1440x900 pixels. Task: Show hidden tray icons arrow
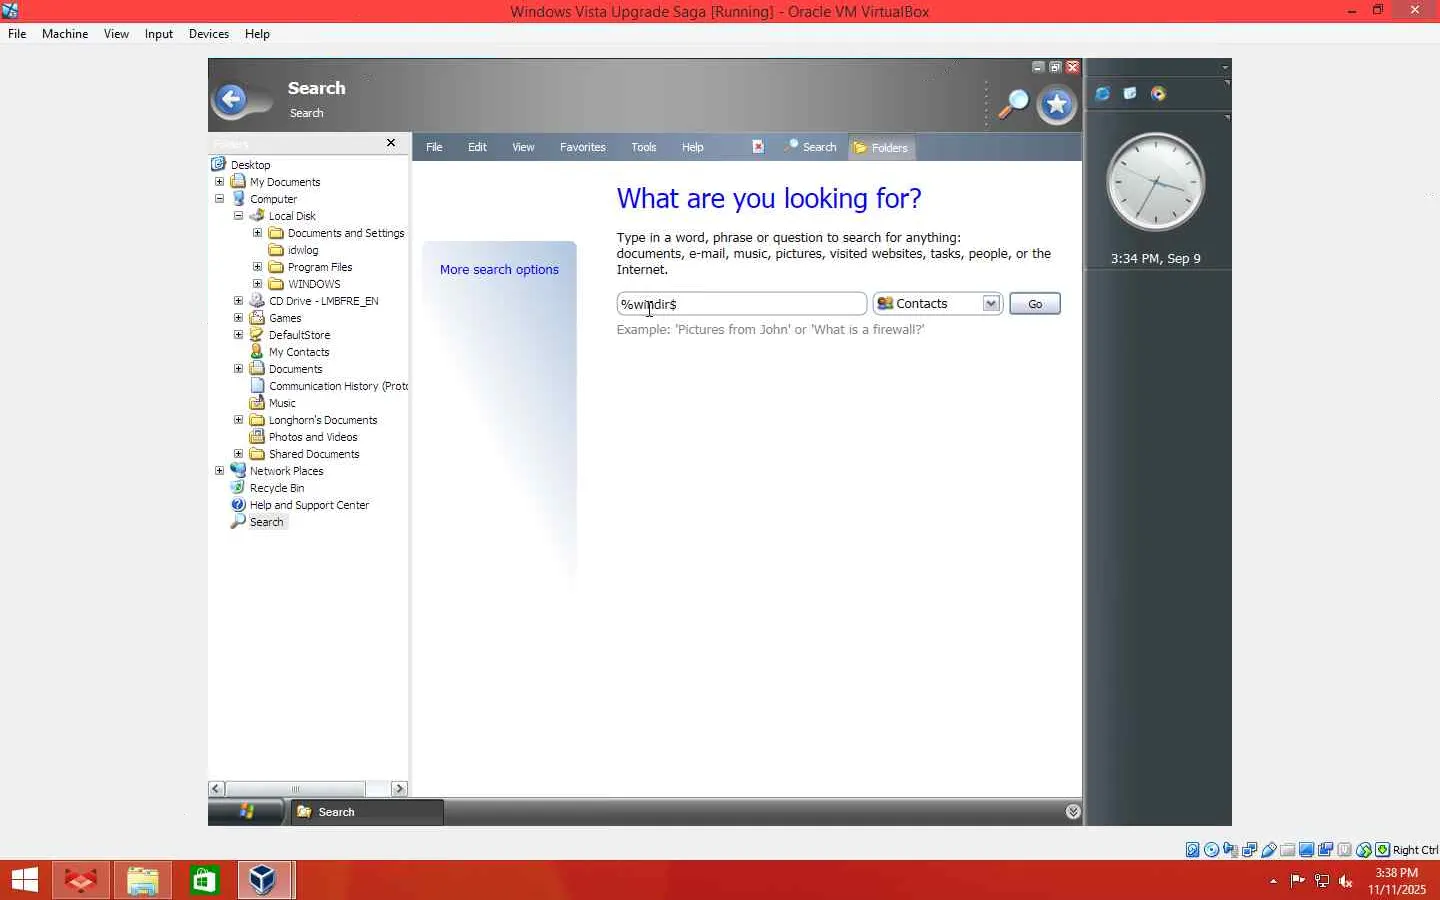pyautogui.click(x=1273, y=881)
